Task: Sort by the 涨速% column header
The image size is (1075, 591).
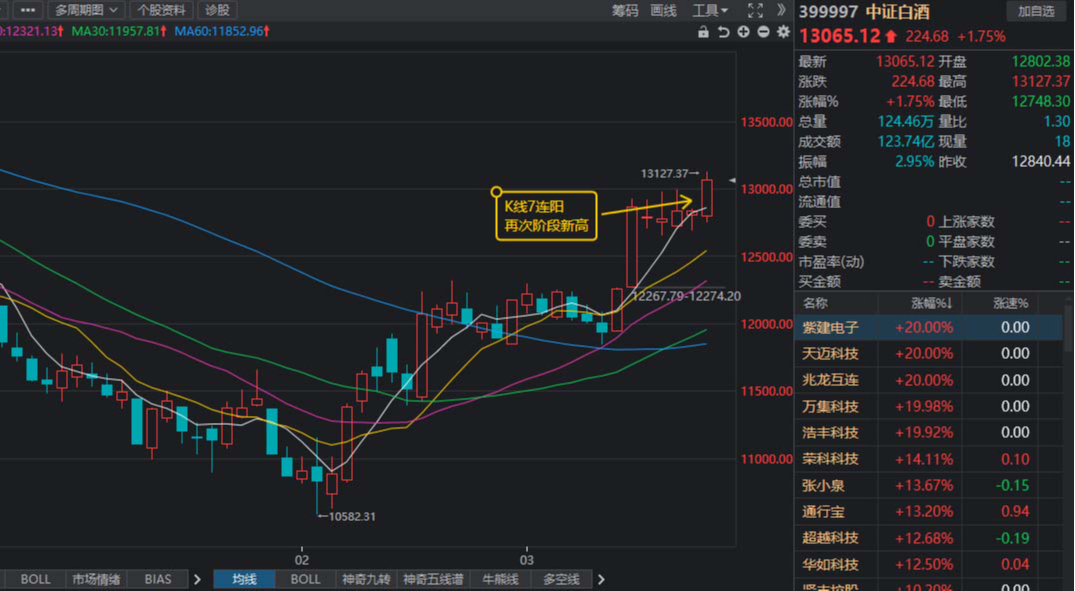Action: tap(1011, 303)
